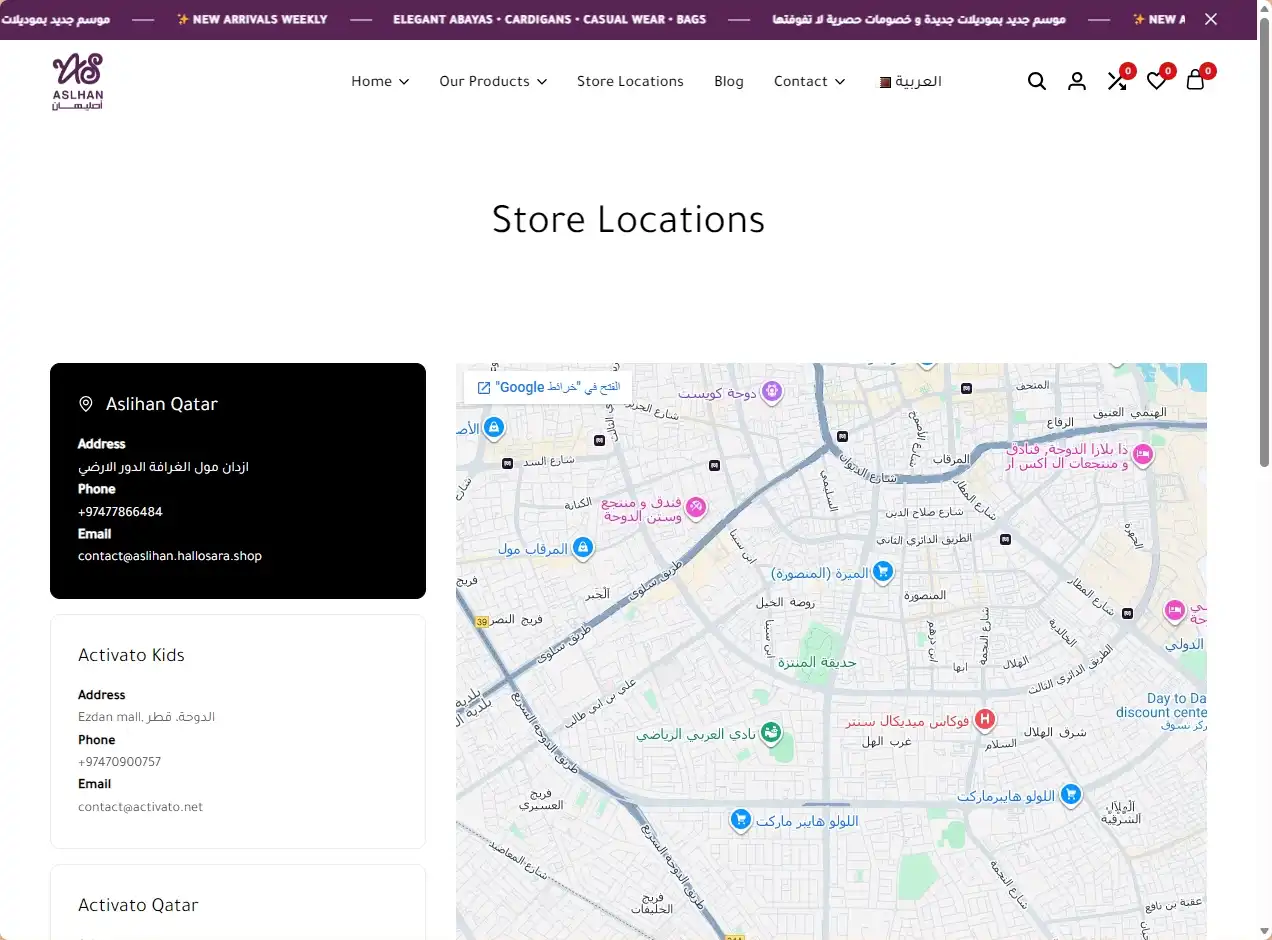Open the wishlist heart icon

coord(1156,81)
